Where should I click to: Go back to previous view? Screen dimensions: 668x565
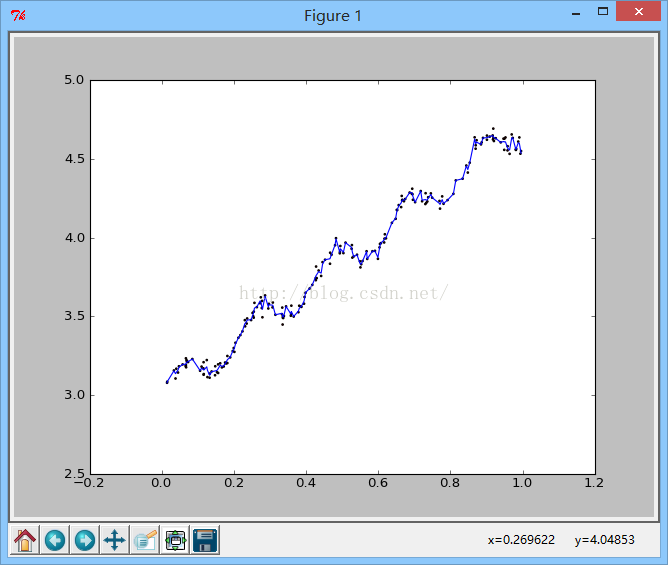click(x=55, y=540)
